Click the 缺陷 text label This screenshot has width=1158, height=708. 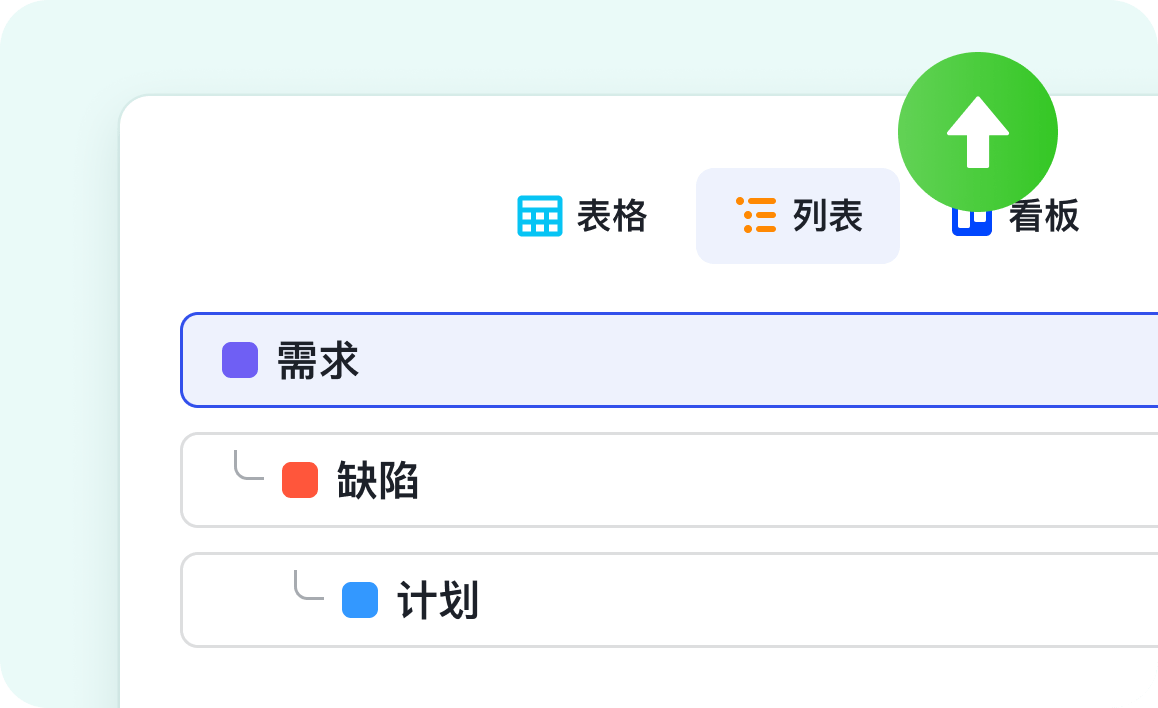click(x=378, y=481)
